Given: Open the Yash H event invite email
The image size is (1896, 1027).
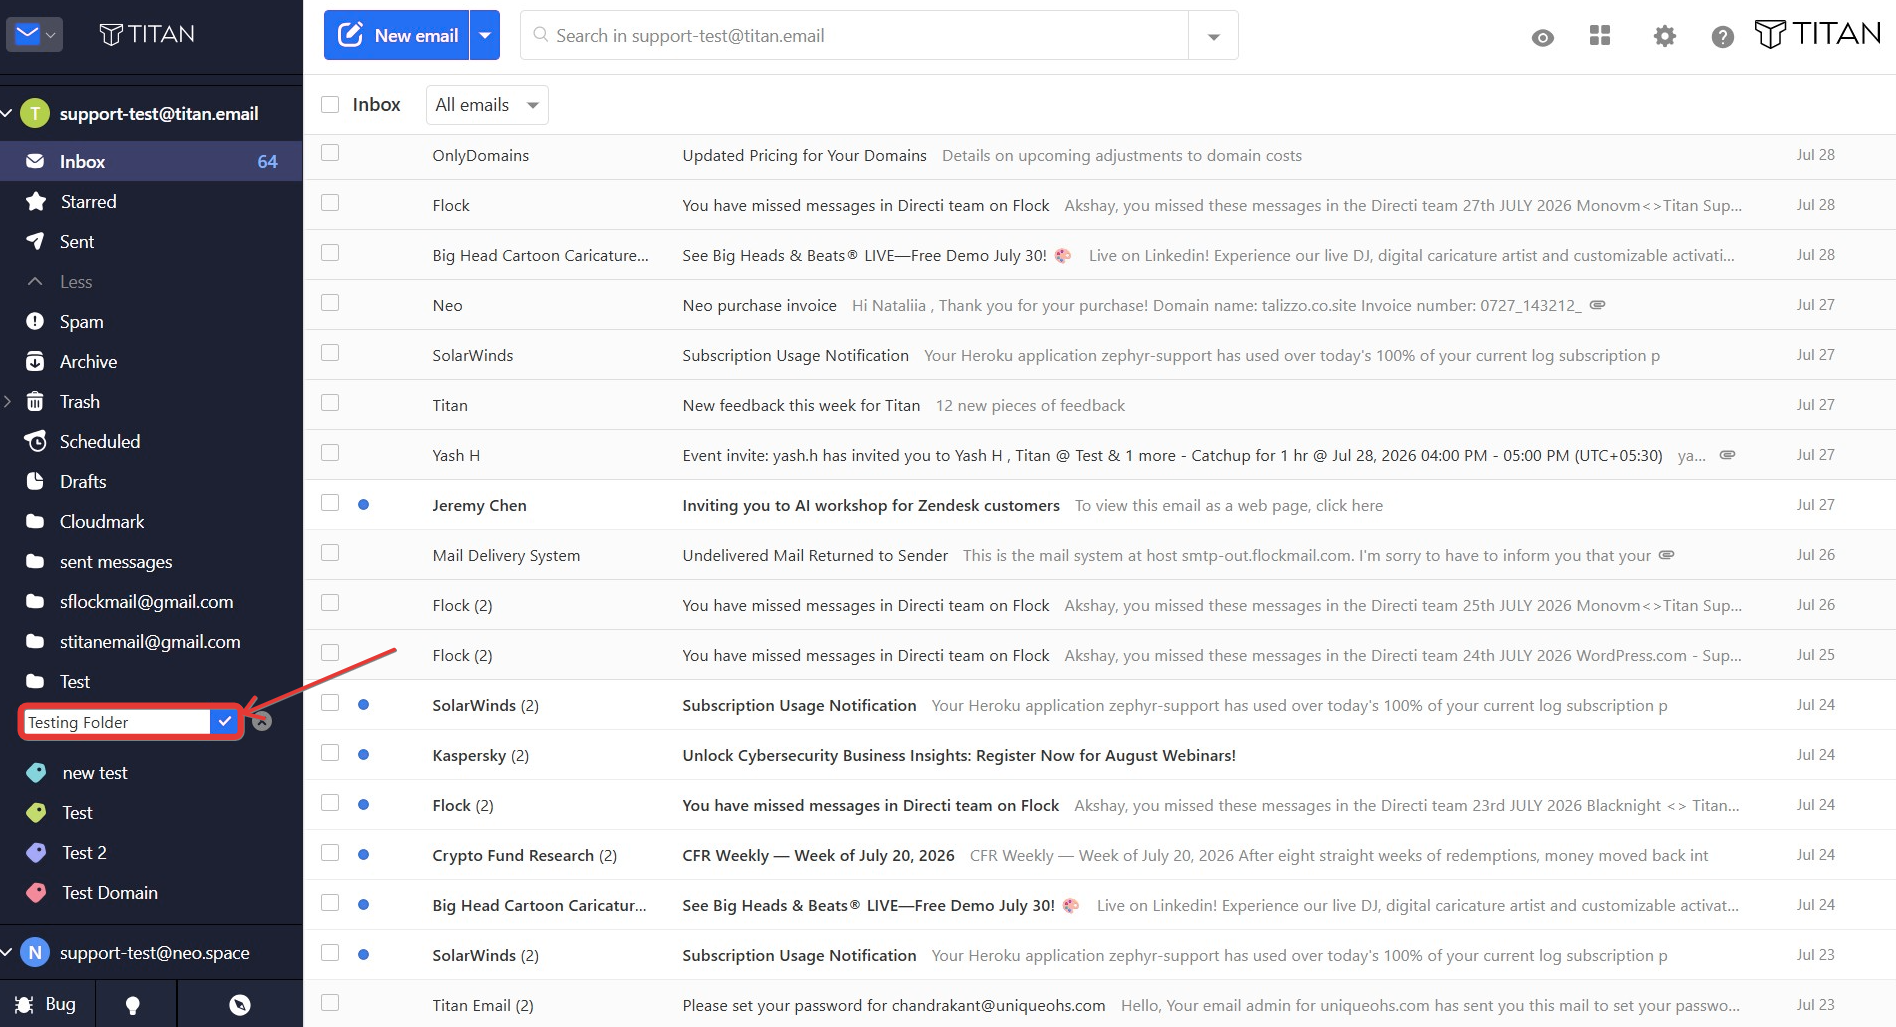Looking at the screenshot, I should [1100, 455].
